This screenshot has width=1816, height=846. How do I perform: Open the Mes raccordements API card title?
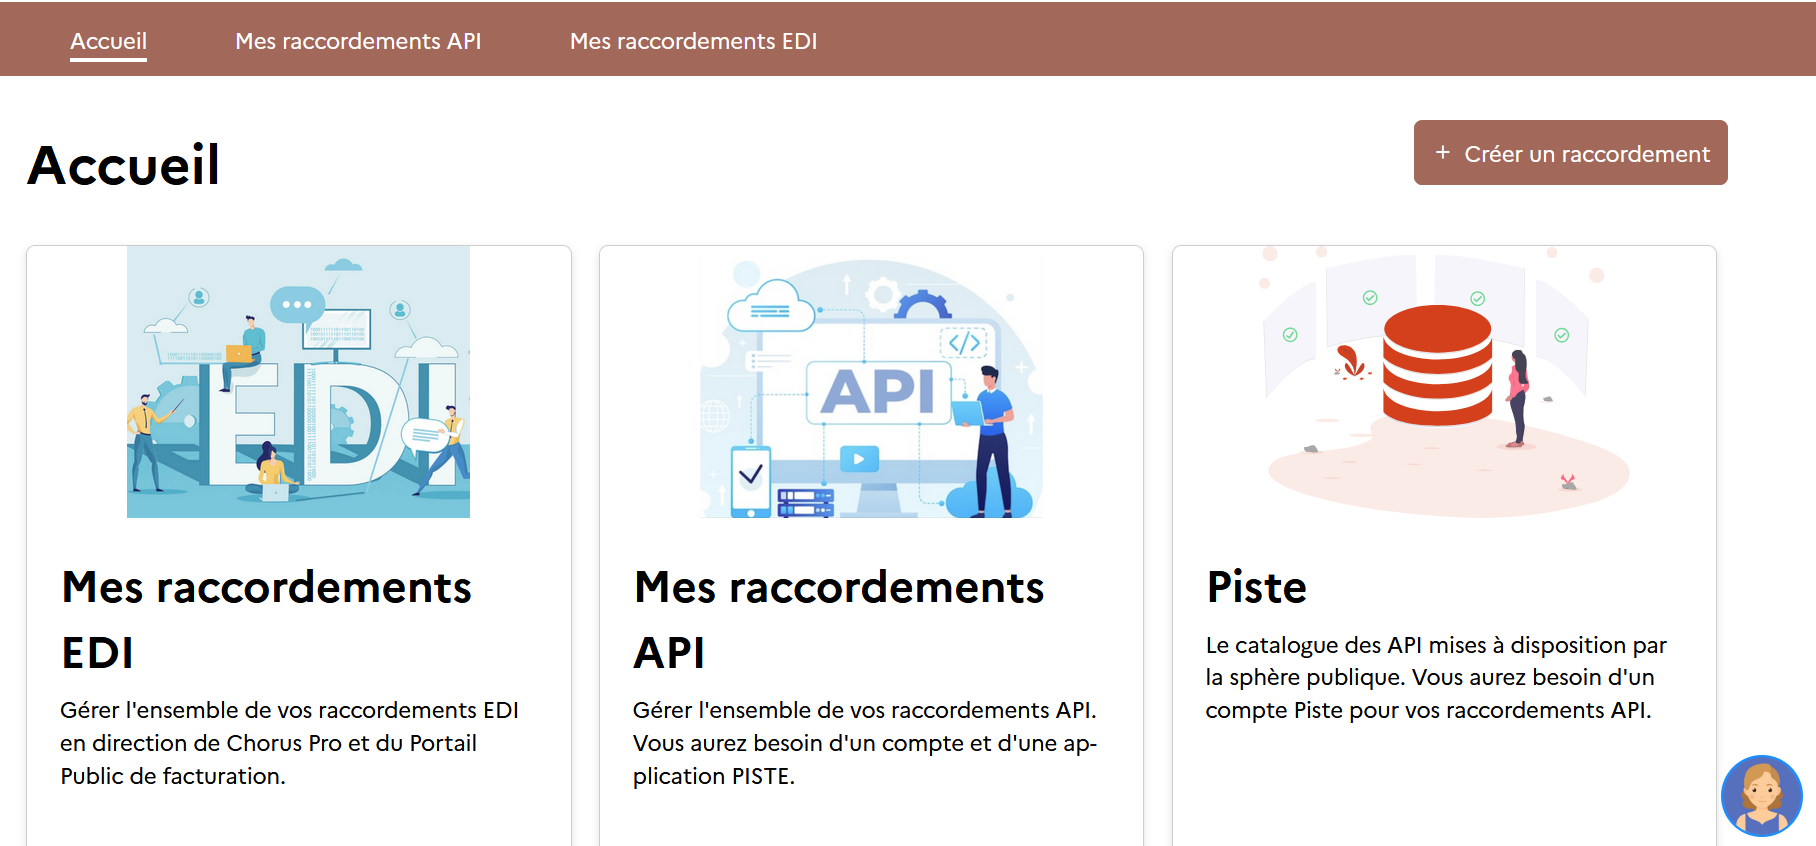click(x=839, y=619)
